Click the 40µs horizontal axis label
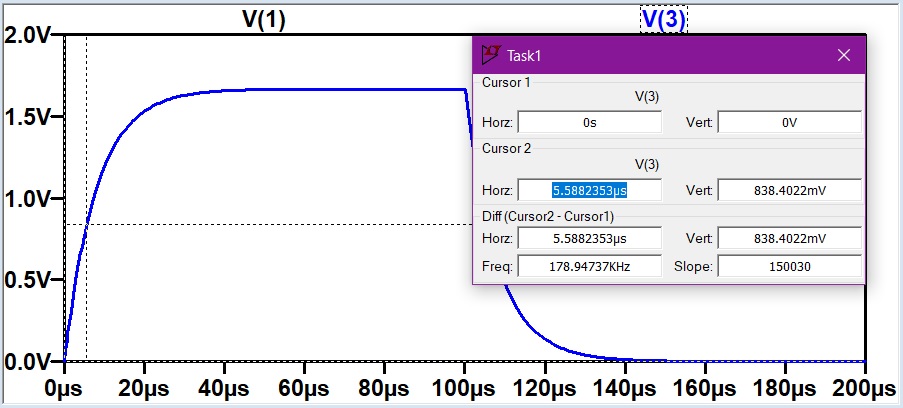Screen dimensions: 903x408 click(x=224, y=388)
